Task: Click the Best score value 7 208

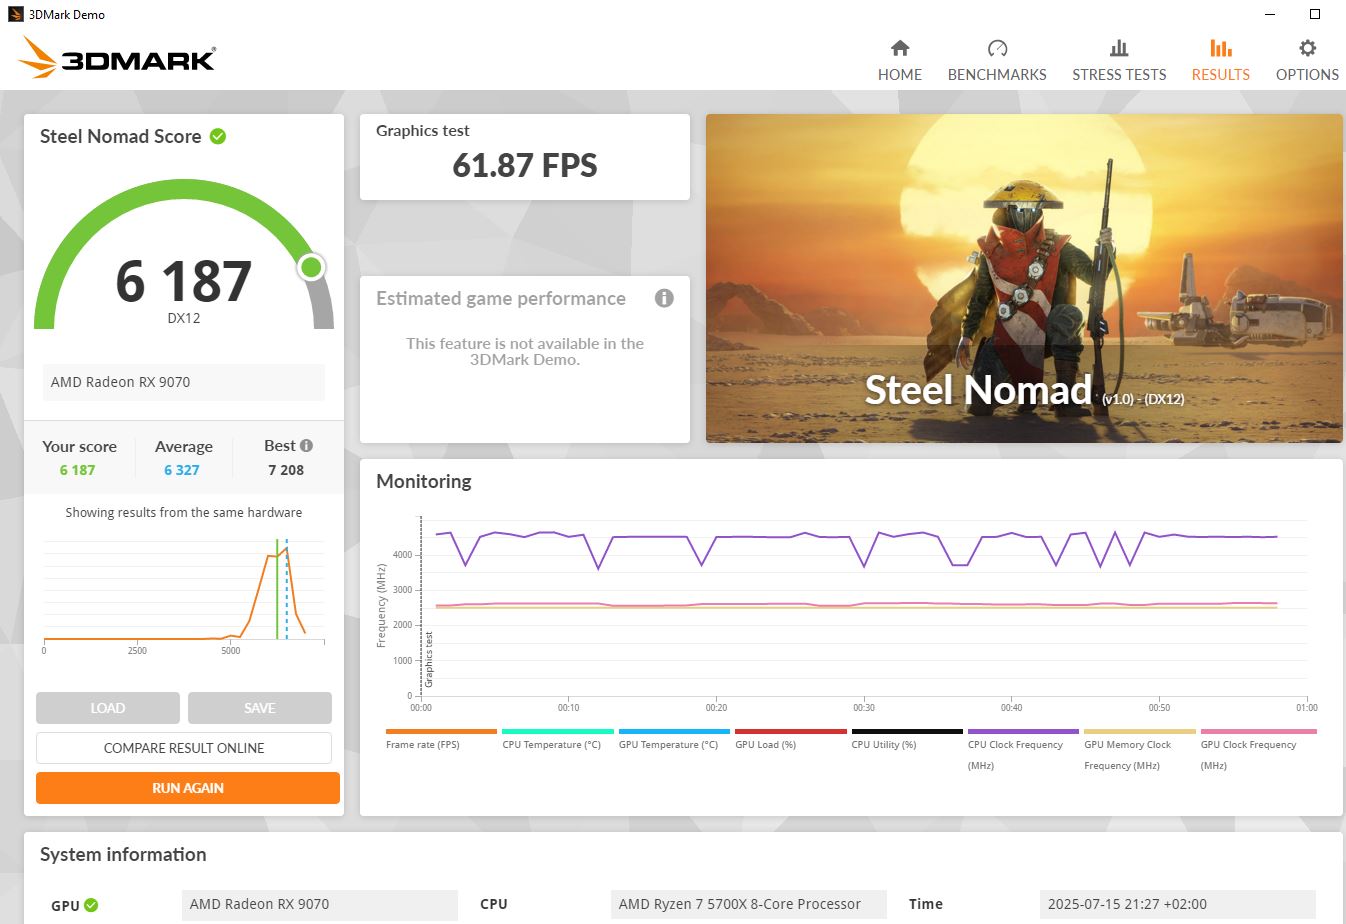Action: 286,470
